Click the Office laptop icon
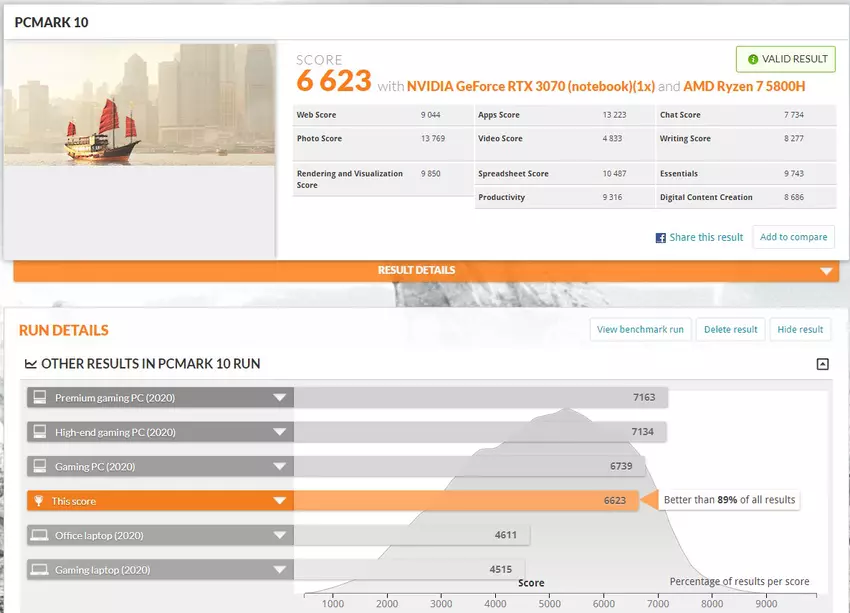This screenshot has width=850, height=613. 40,535
